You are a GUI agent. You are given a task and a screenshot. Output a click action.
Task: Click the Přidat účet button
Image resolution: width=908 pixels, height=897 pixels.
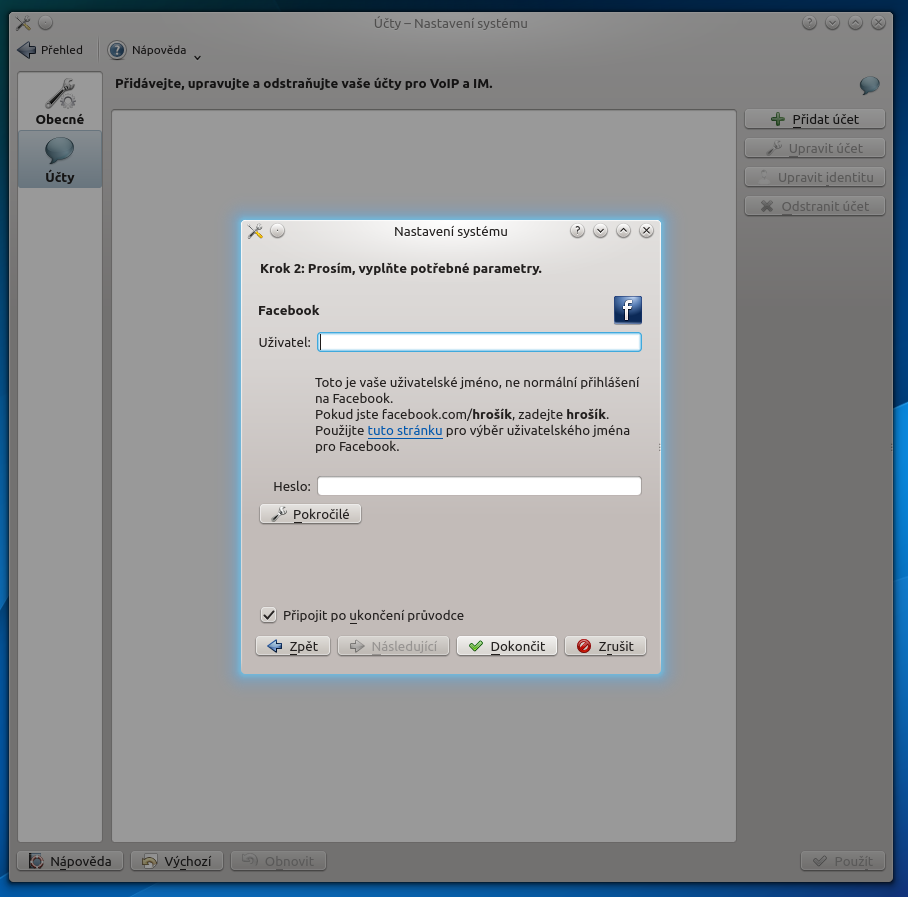click(x=814, y=119)
